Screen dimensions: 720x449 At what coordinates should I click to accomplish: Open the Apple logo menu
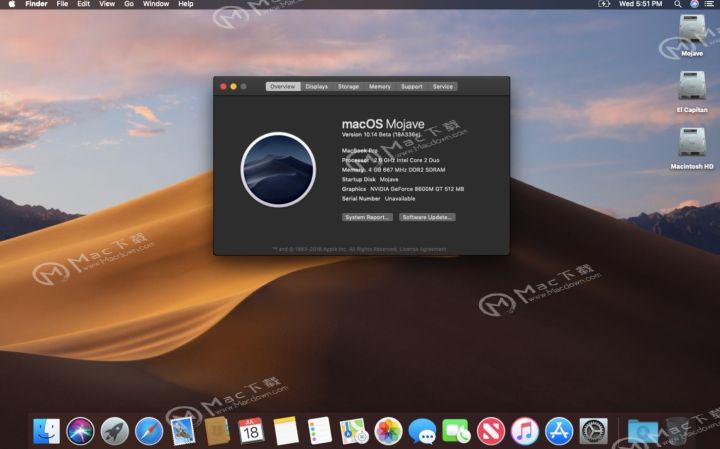click(12, 4)
